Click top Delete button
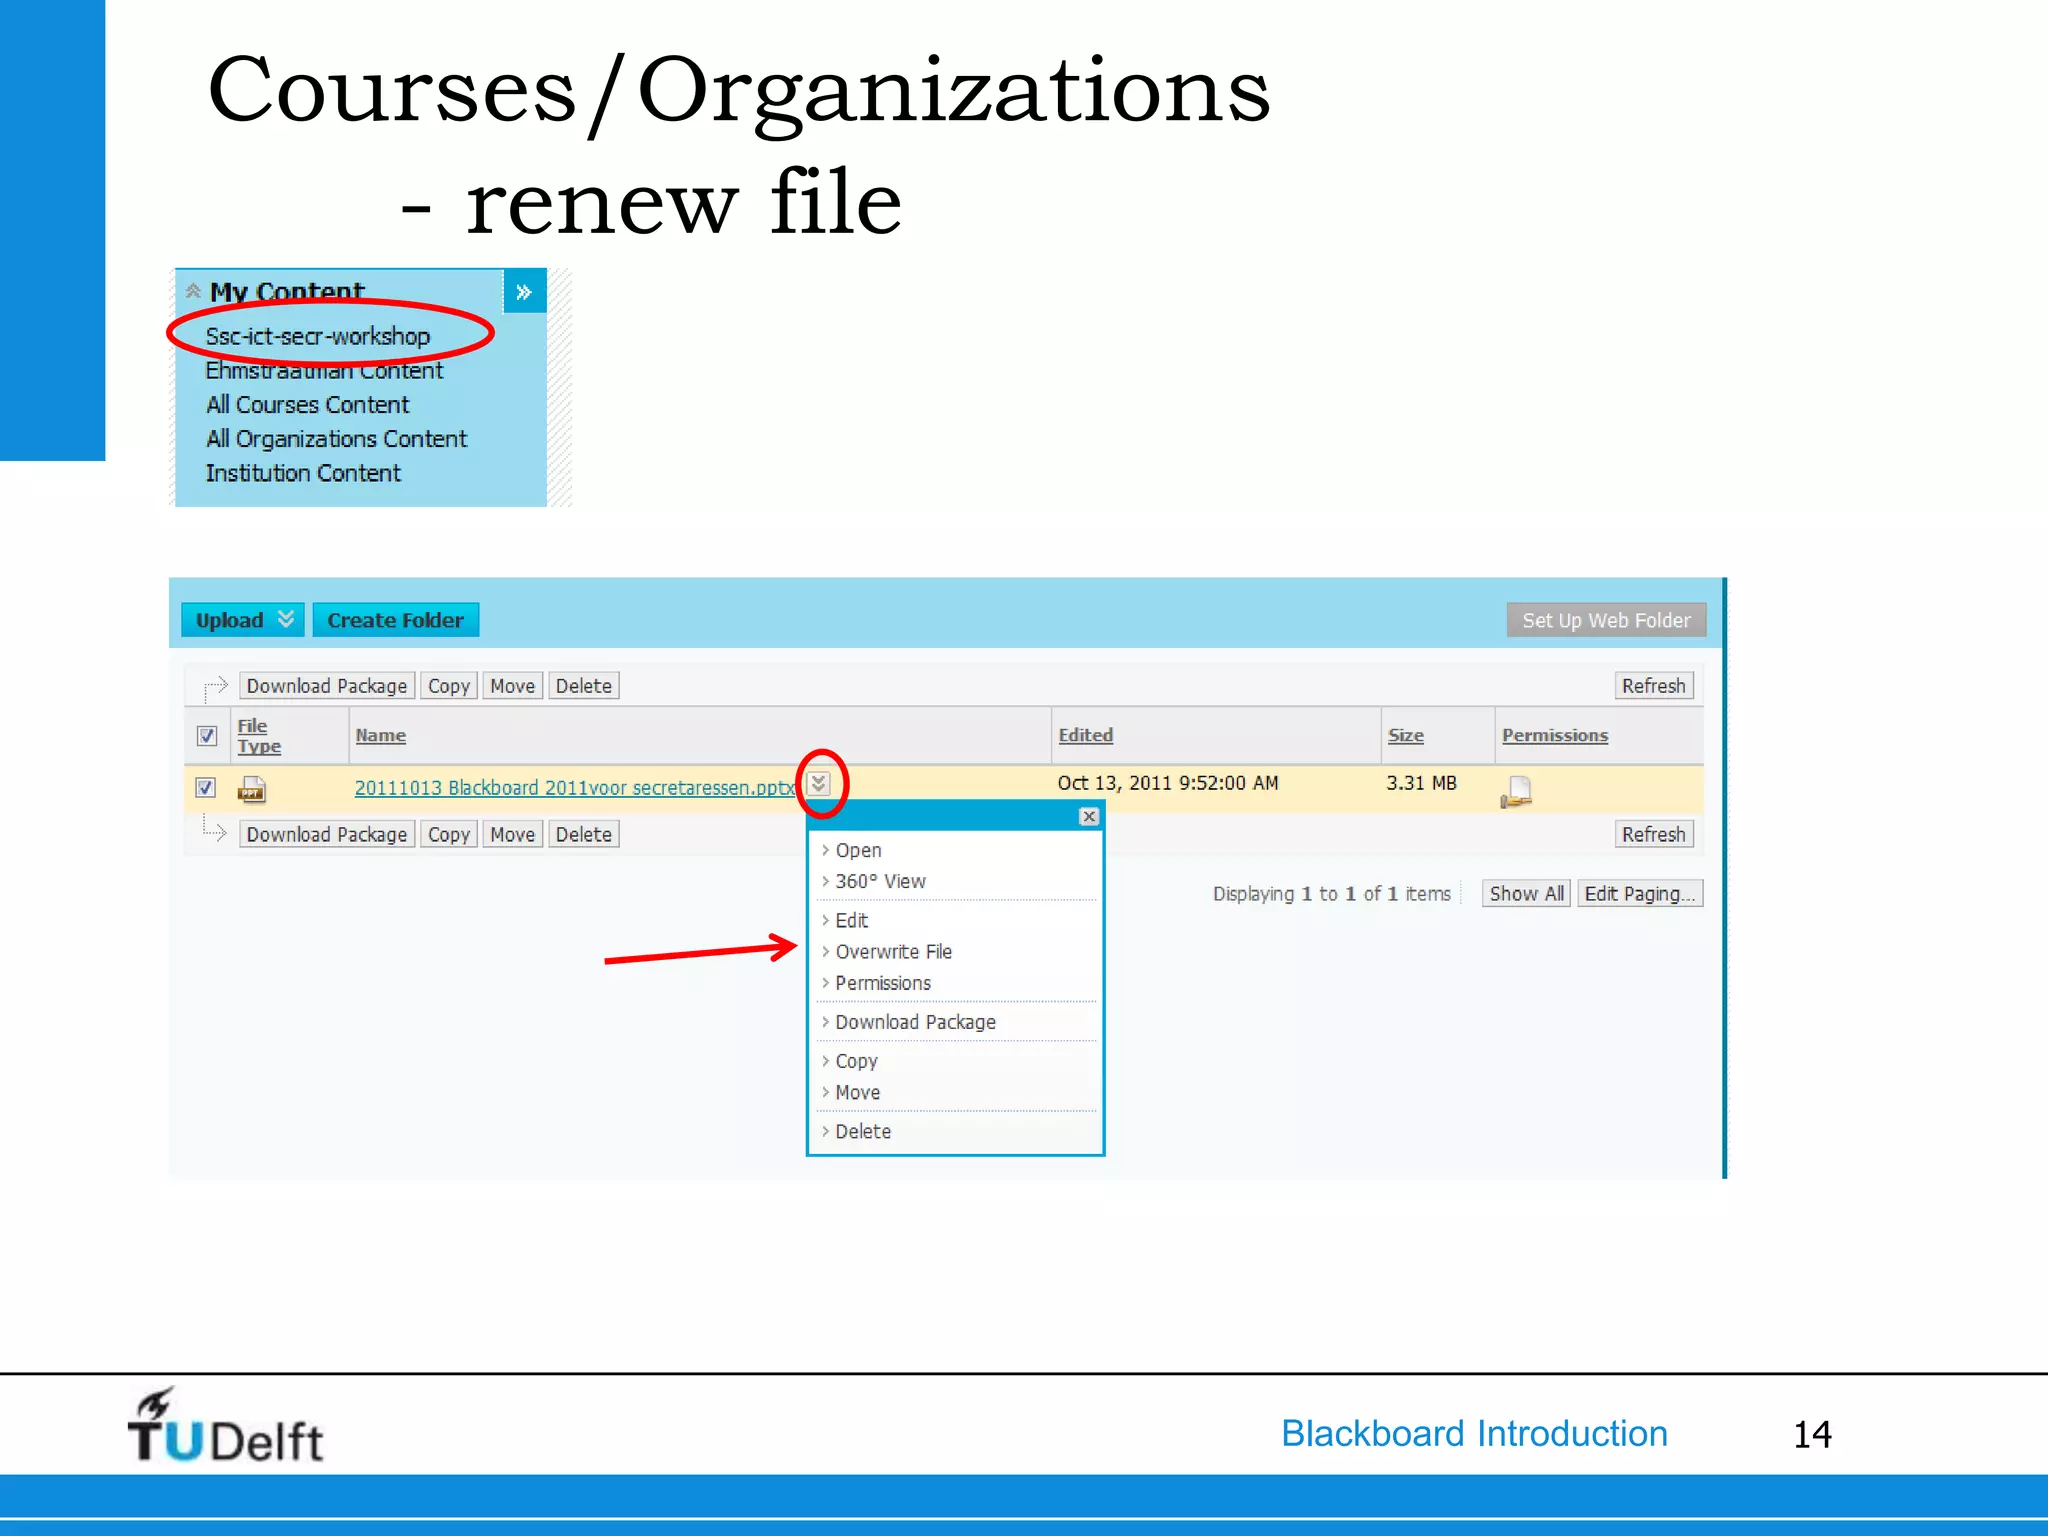Image resolution: width=2048 pixels, height=1536 pixels. (584, 686)
